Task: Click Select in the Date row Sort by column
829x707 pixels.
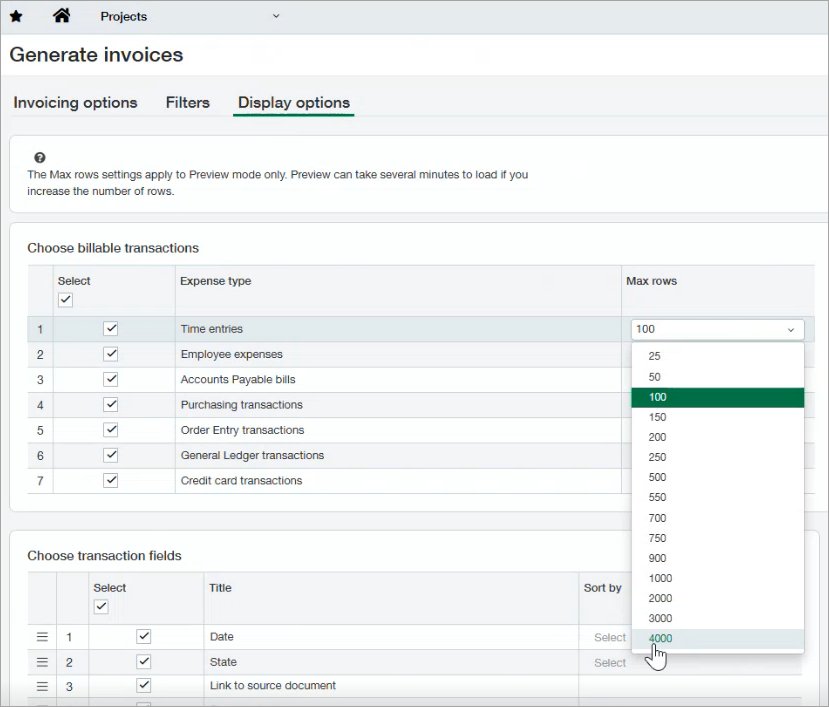Action: [610, 637]
